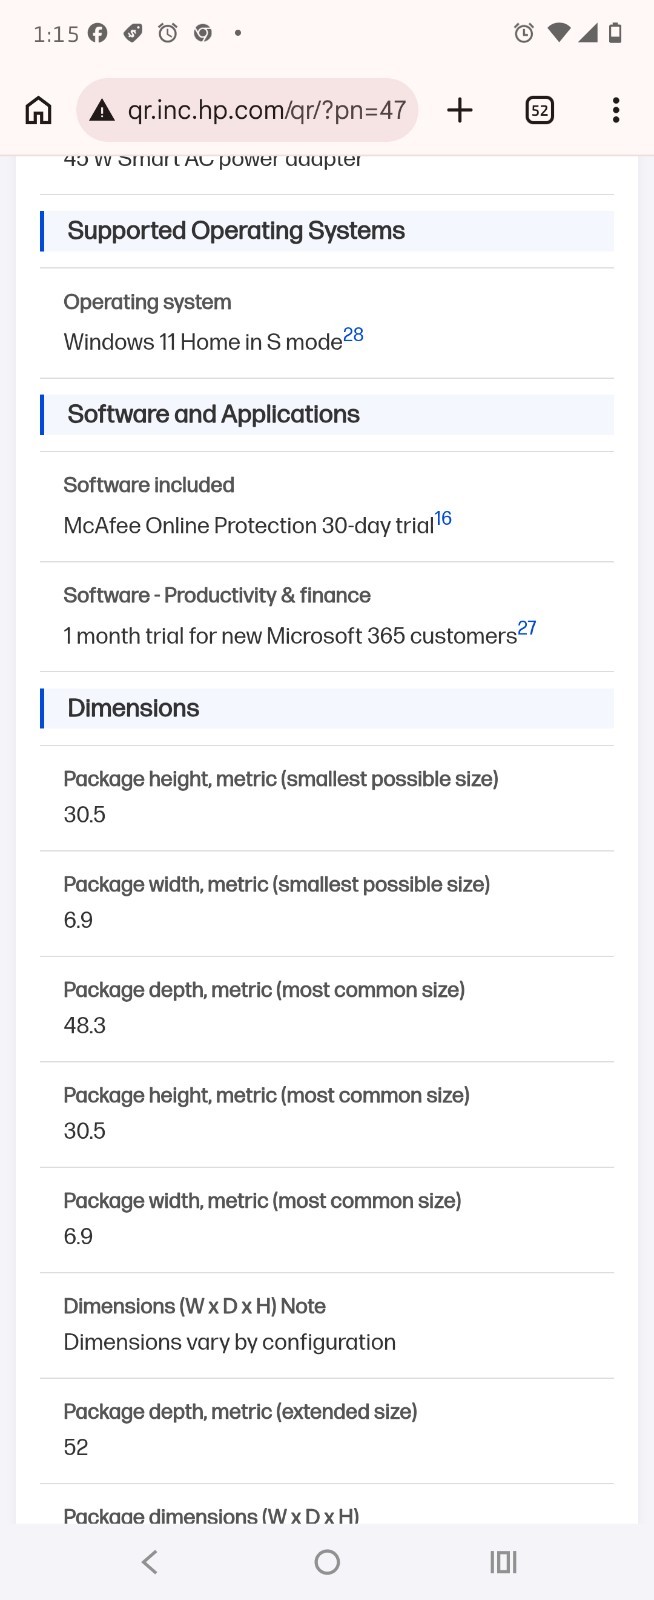The height and width of the screenshot is (1600, 654).
Task: Open the tab switcher showing 52 tabs
Action: (x=539, y=110)
